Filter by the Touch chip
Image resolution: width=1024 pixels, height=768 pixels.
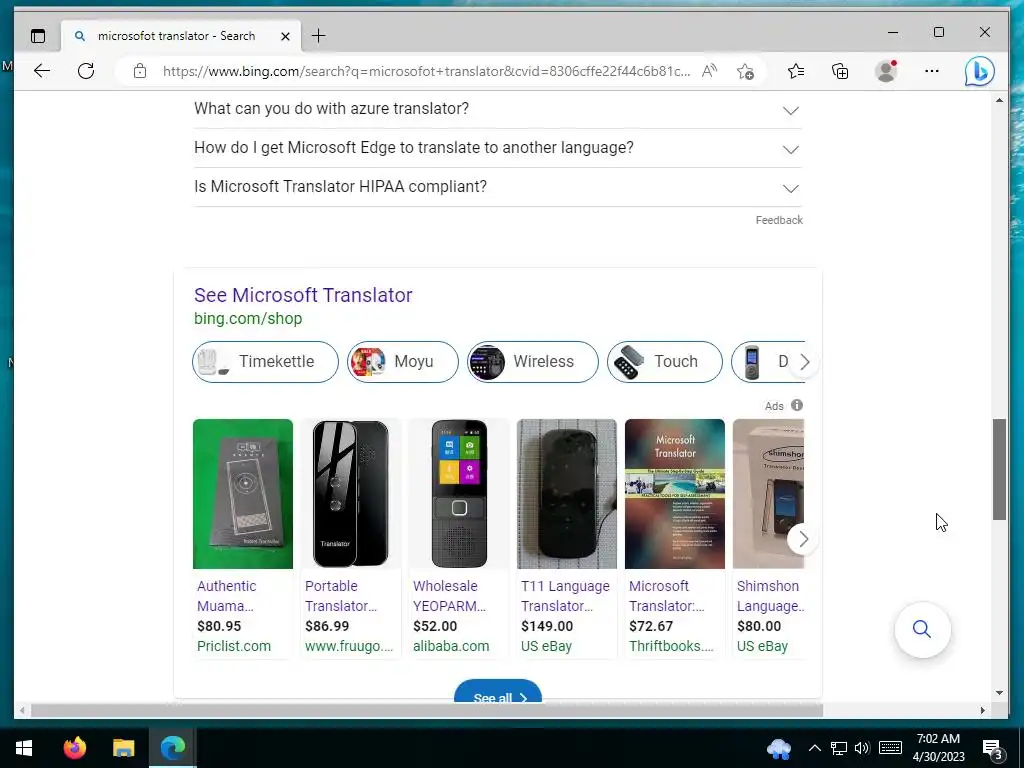(664, 362)
